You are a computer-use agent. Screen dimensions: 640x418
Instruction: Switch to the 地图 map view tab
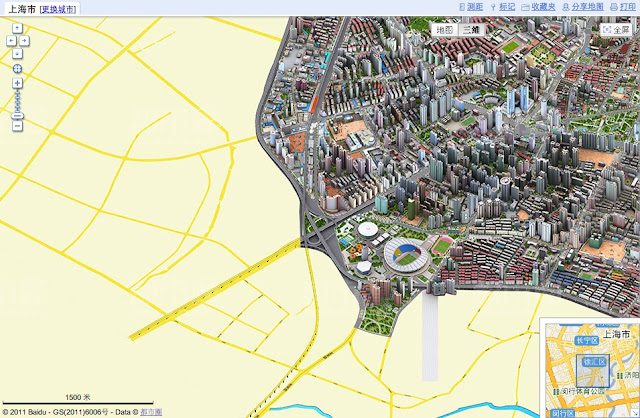(x=444, y=30)
